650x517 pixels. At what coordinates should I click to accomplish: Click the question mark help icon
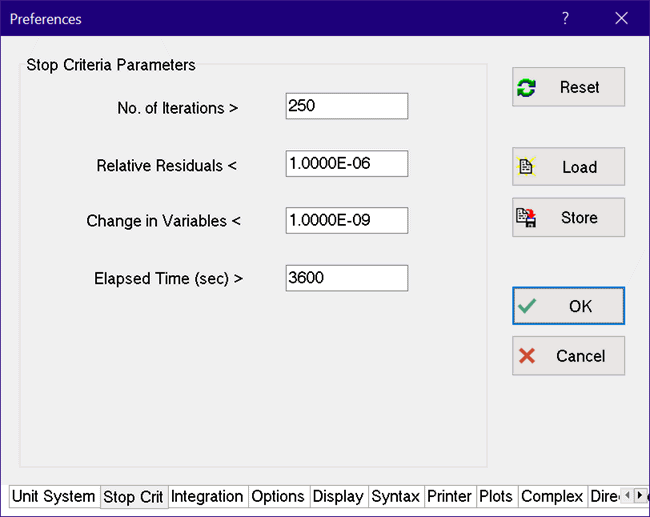(x=565, y=18)
